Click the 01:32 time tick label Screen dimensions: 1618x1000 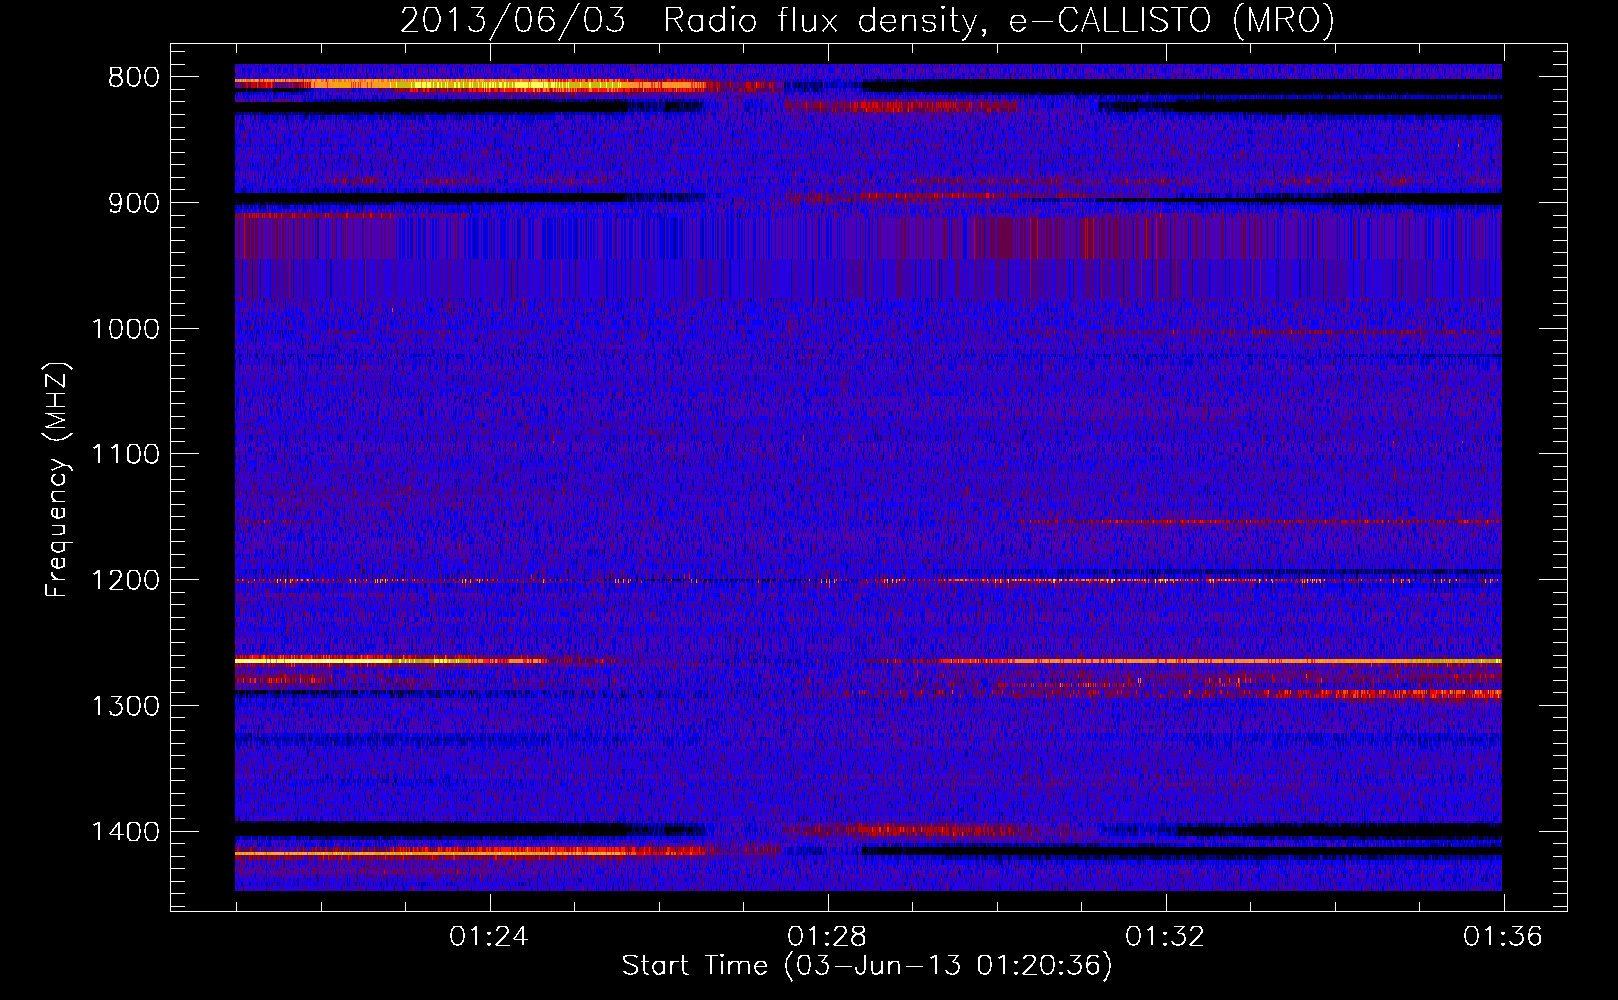pyautogui.click(x=1165, y=937)
